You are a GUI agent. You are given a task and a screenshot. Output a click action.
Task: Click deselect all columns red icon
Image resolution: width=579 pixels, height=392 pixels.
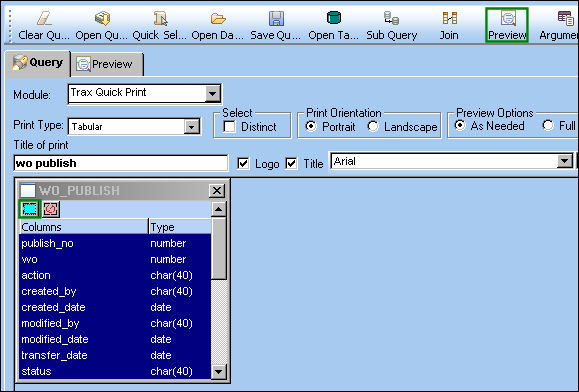pyautogui.click(x=51, y=209)
